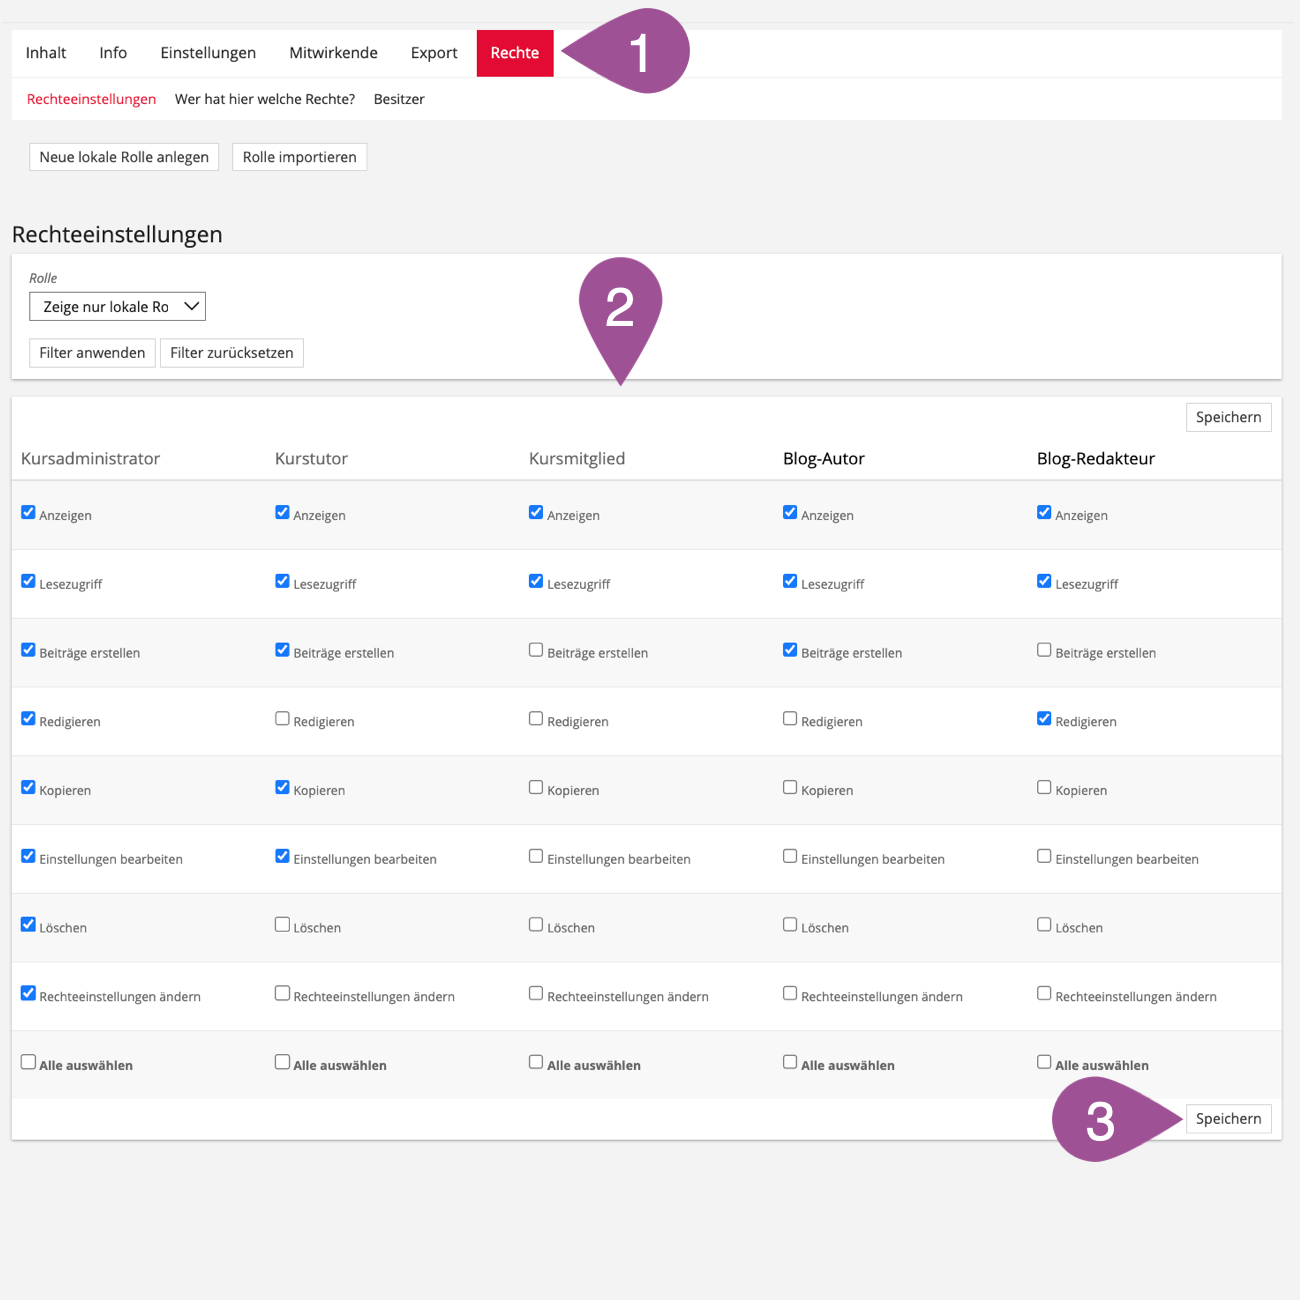The image size is (1300, 1300).
Task: Switch to the Inhalt tab
Action: click(46, 53)
